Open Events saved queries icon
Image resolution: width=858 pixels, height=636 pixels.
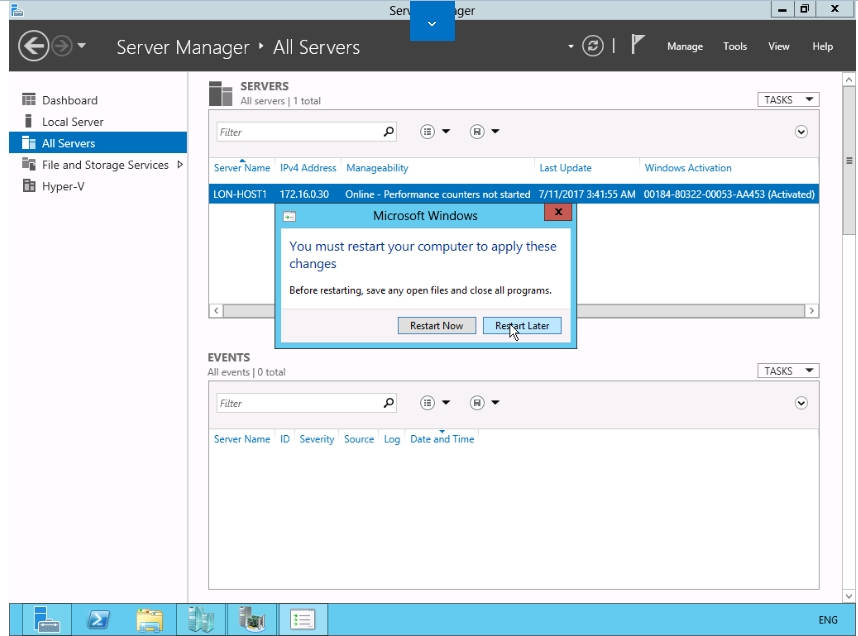(x=477, y=403)
